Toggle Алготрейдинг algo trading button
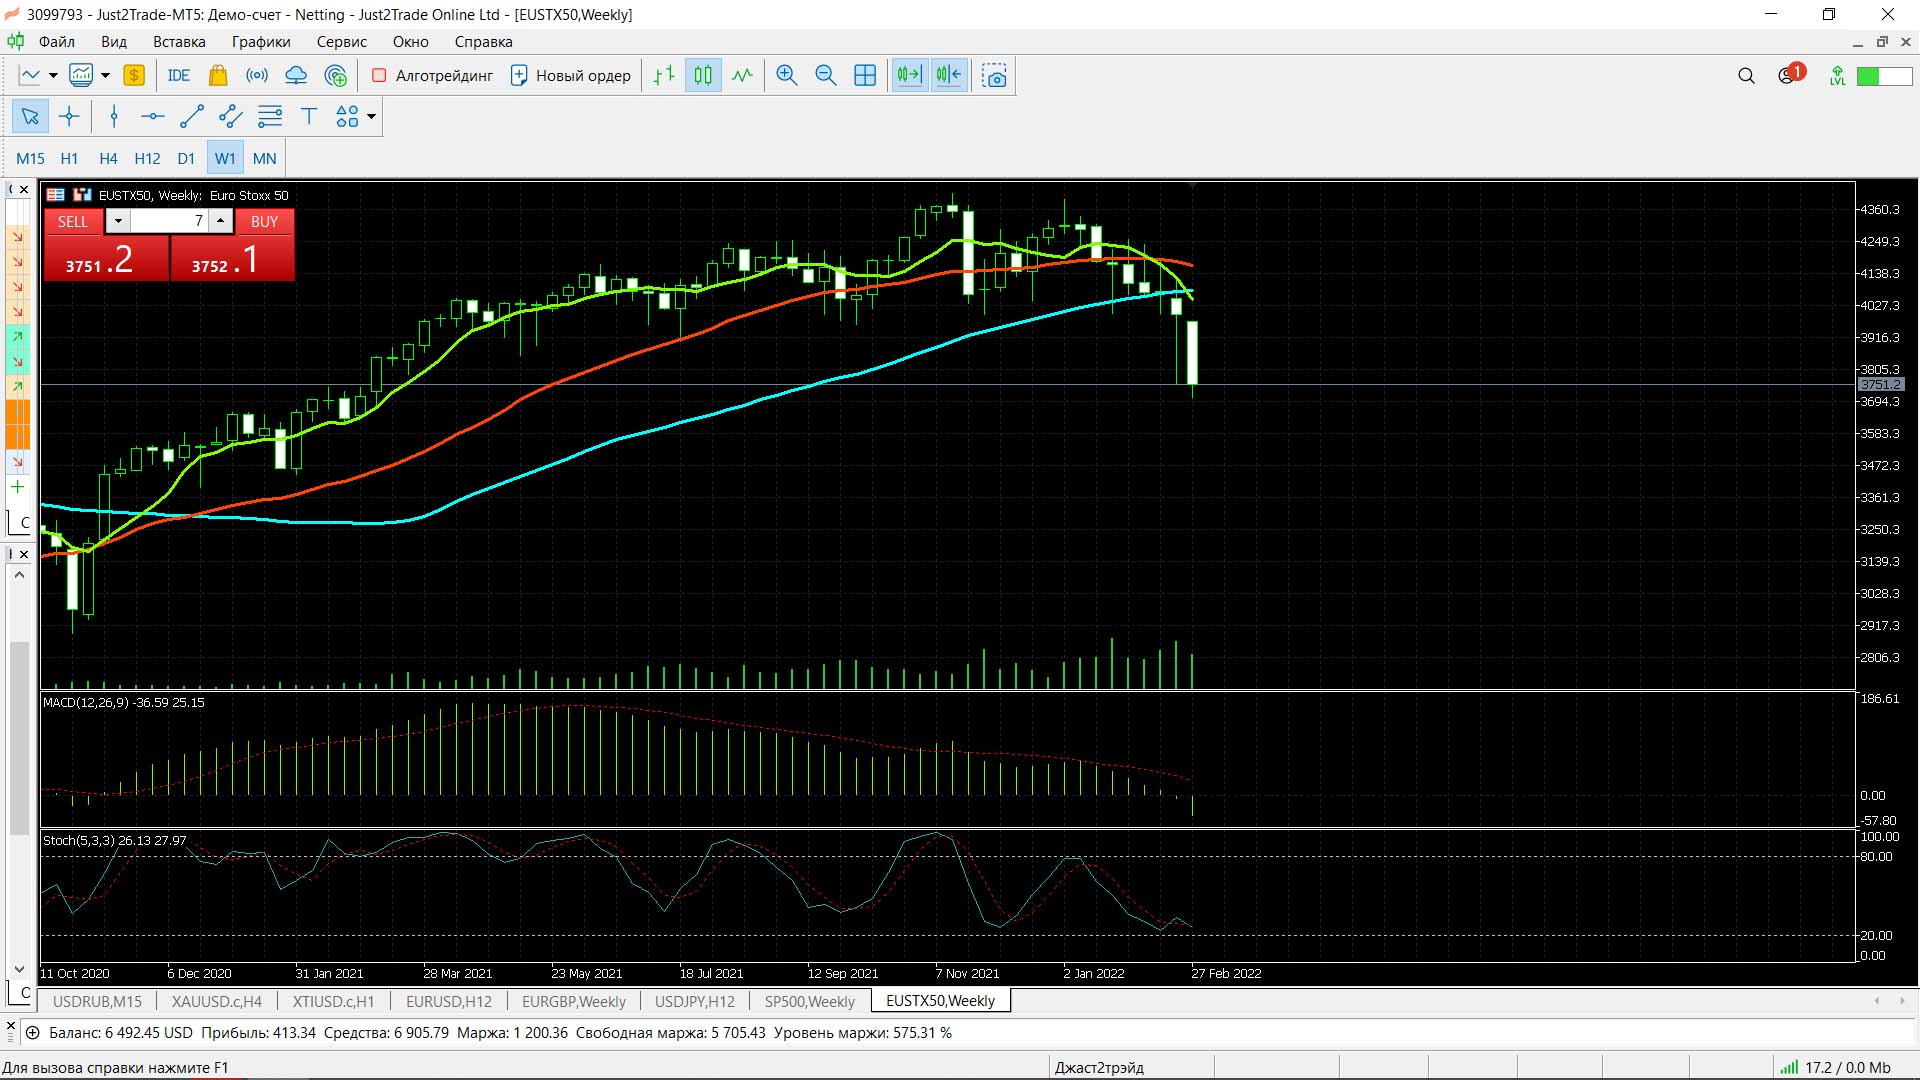Image resolution: width=1920 pixels, height=1080 pixels. pos(432,75)
